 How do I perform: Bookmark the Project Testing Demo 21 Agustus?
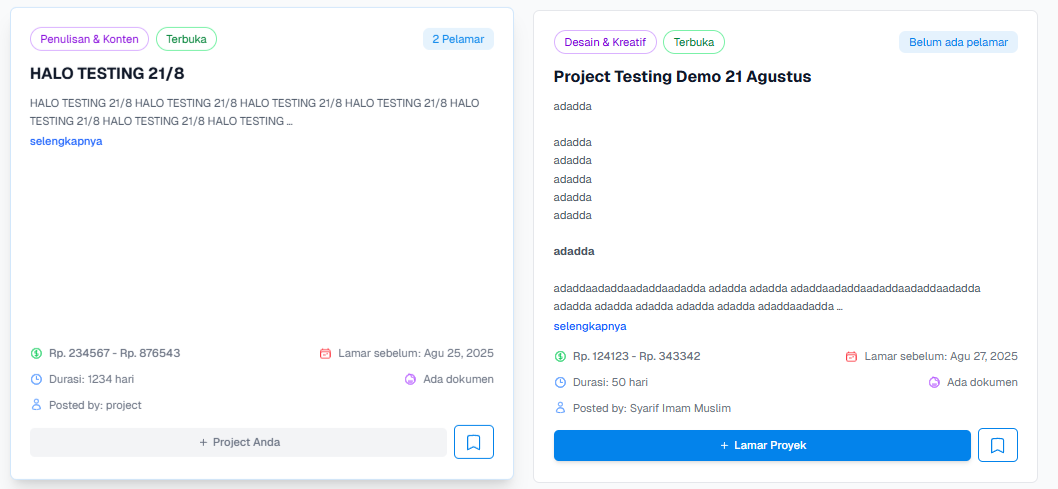[997, 445]
